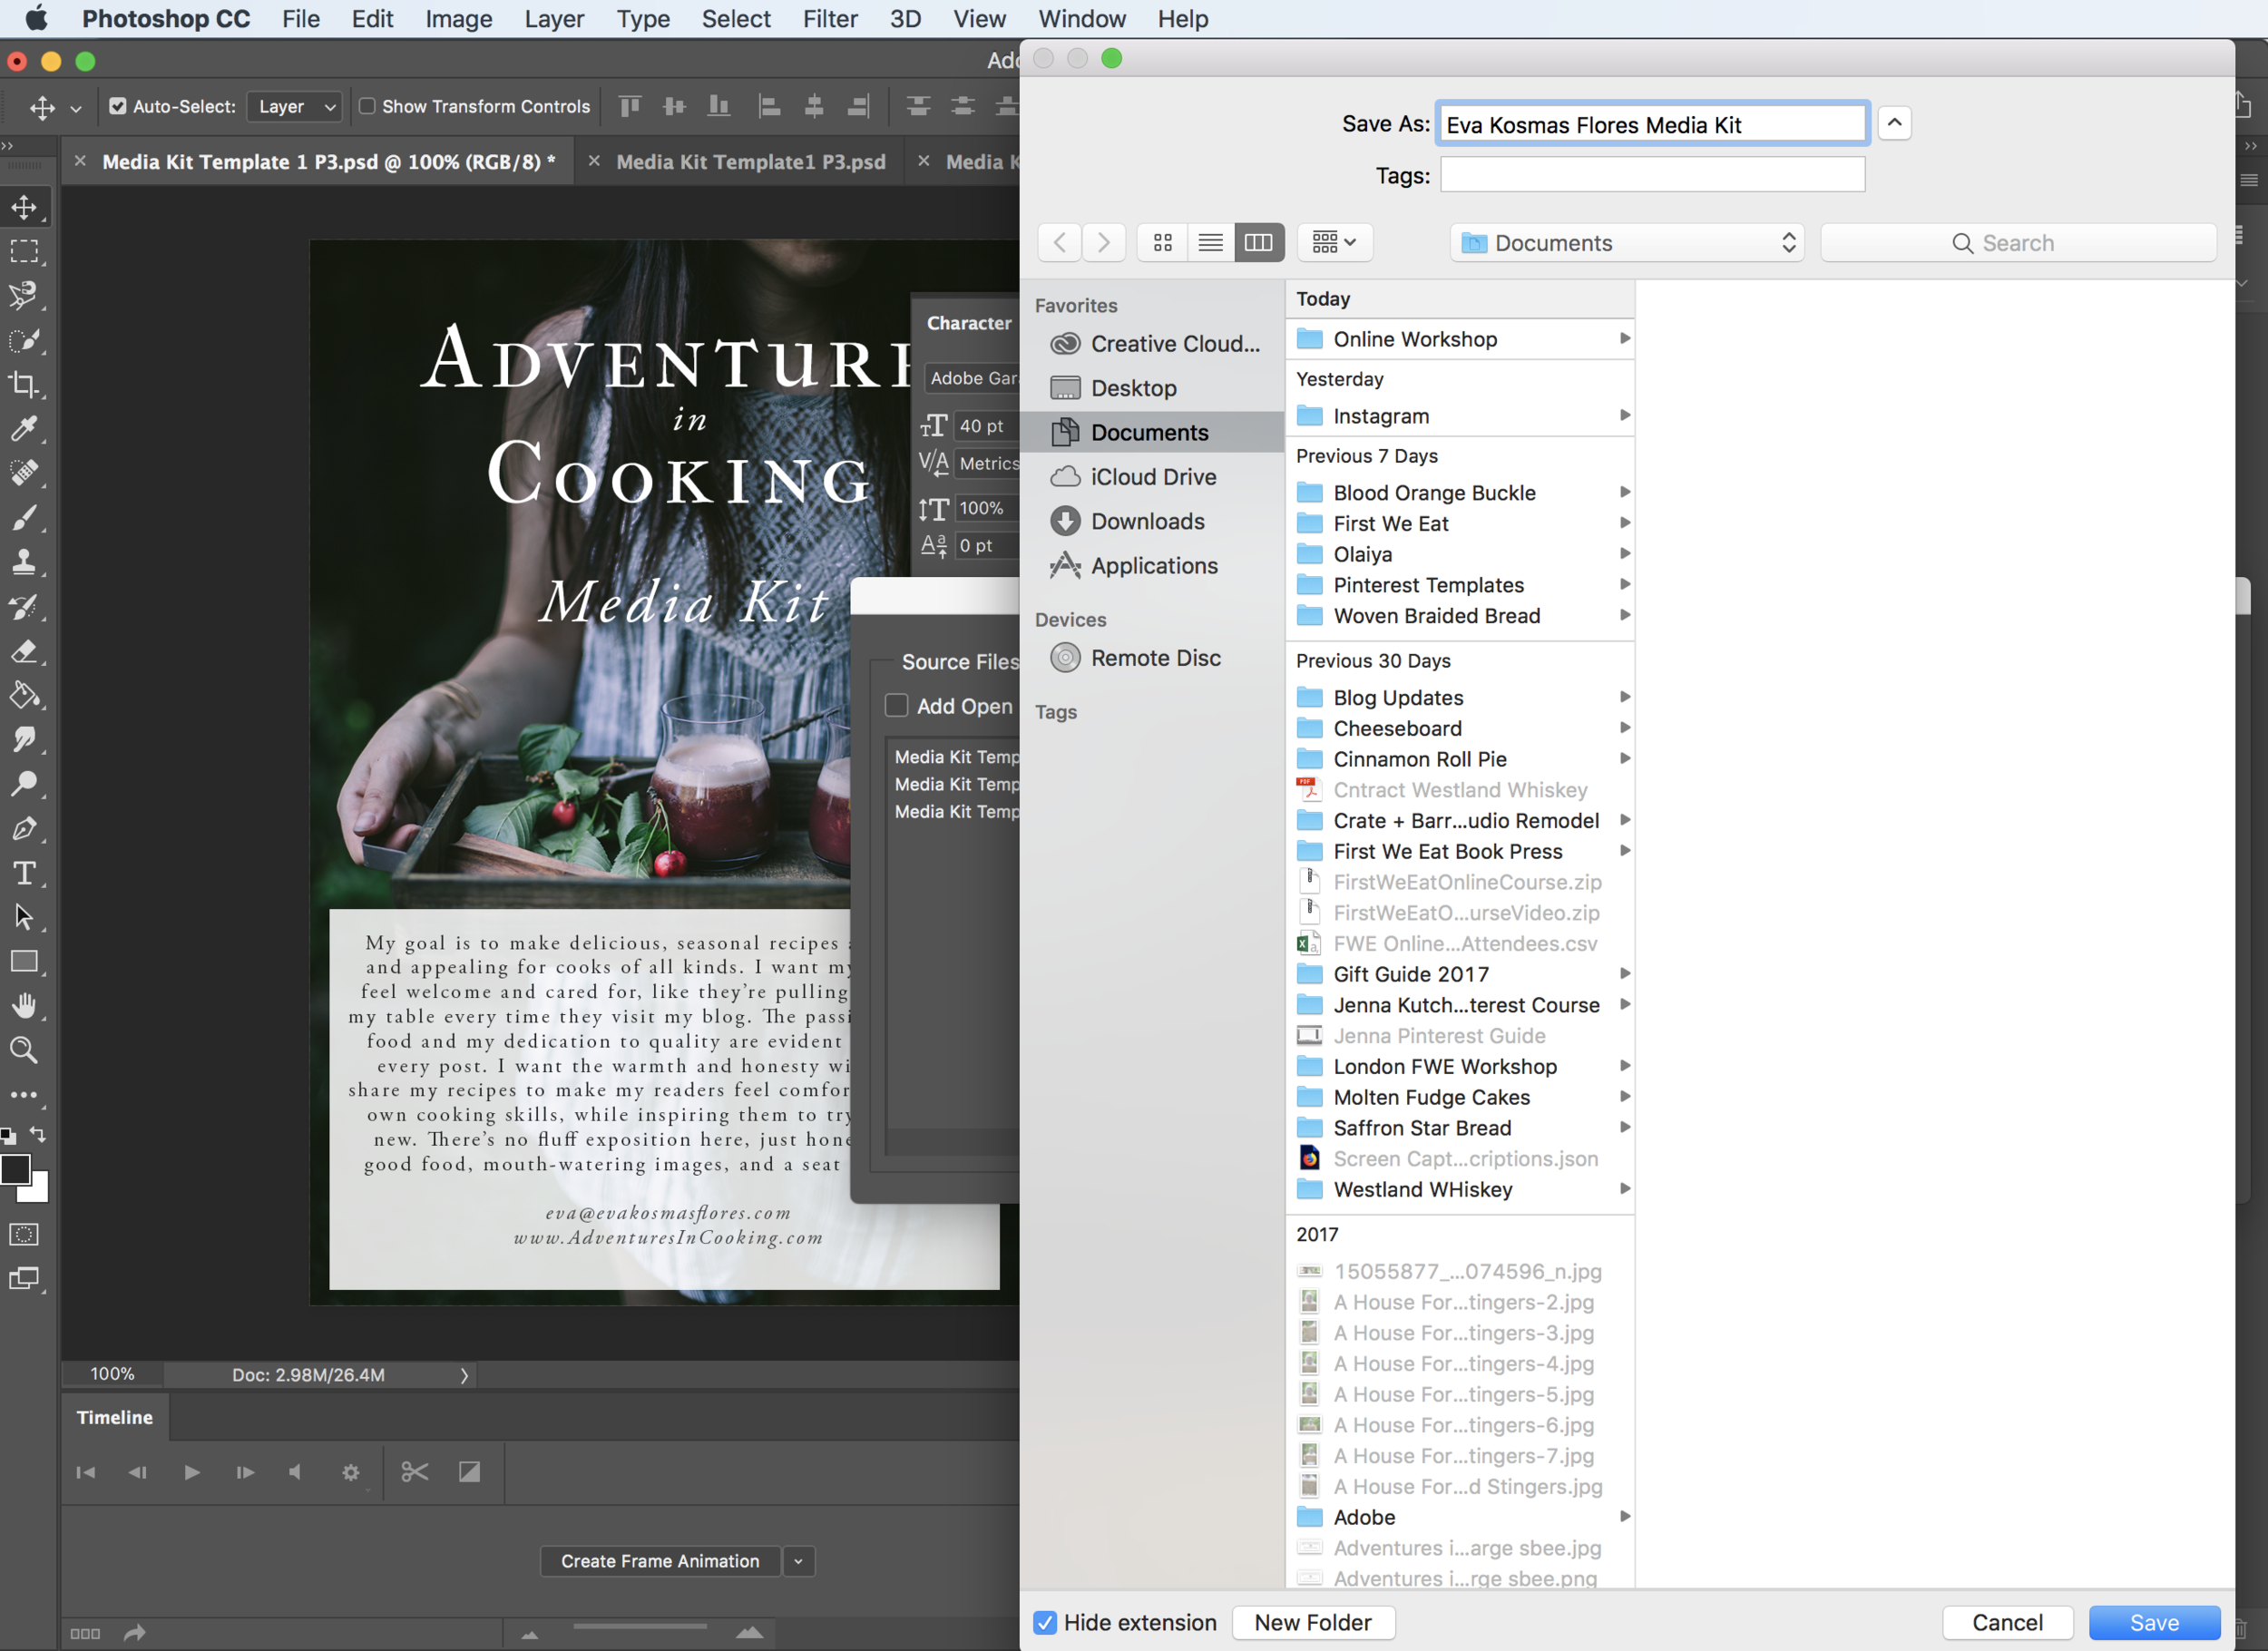
Task: Click the timeline scissors split icon
Action: [x=414, y=1472]
